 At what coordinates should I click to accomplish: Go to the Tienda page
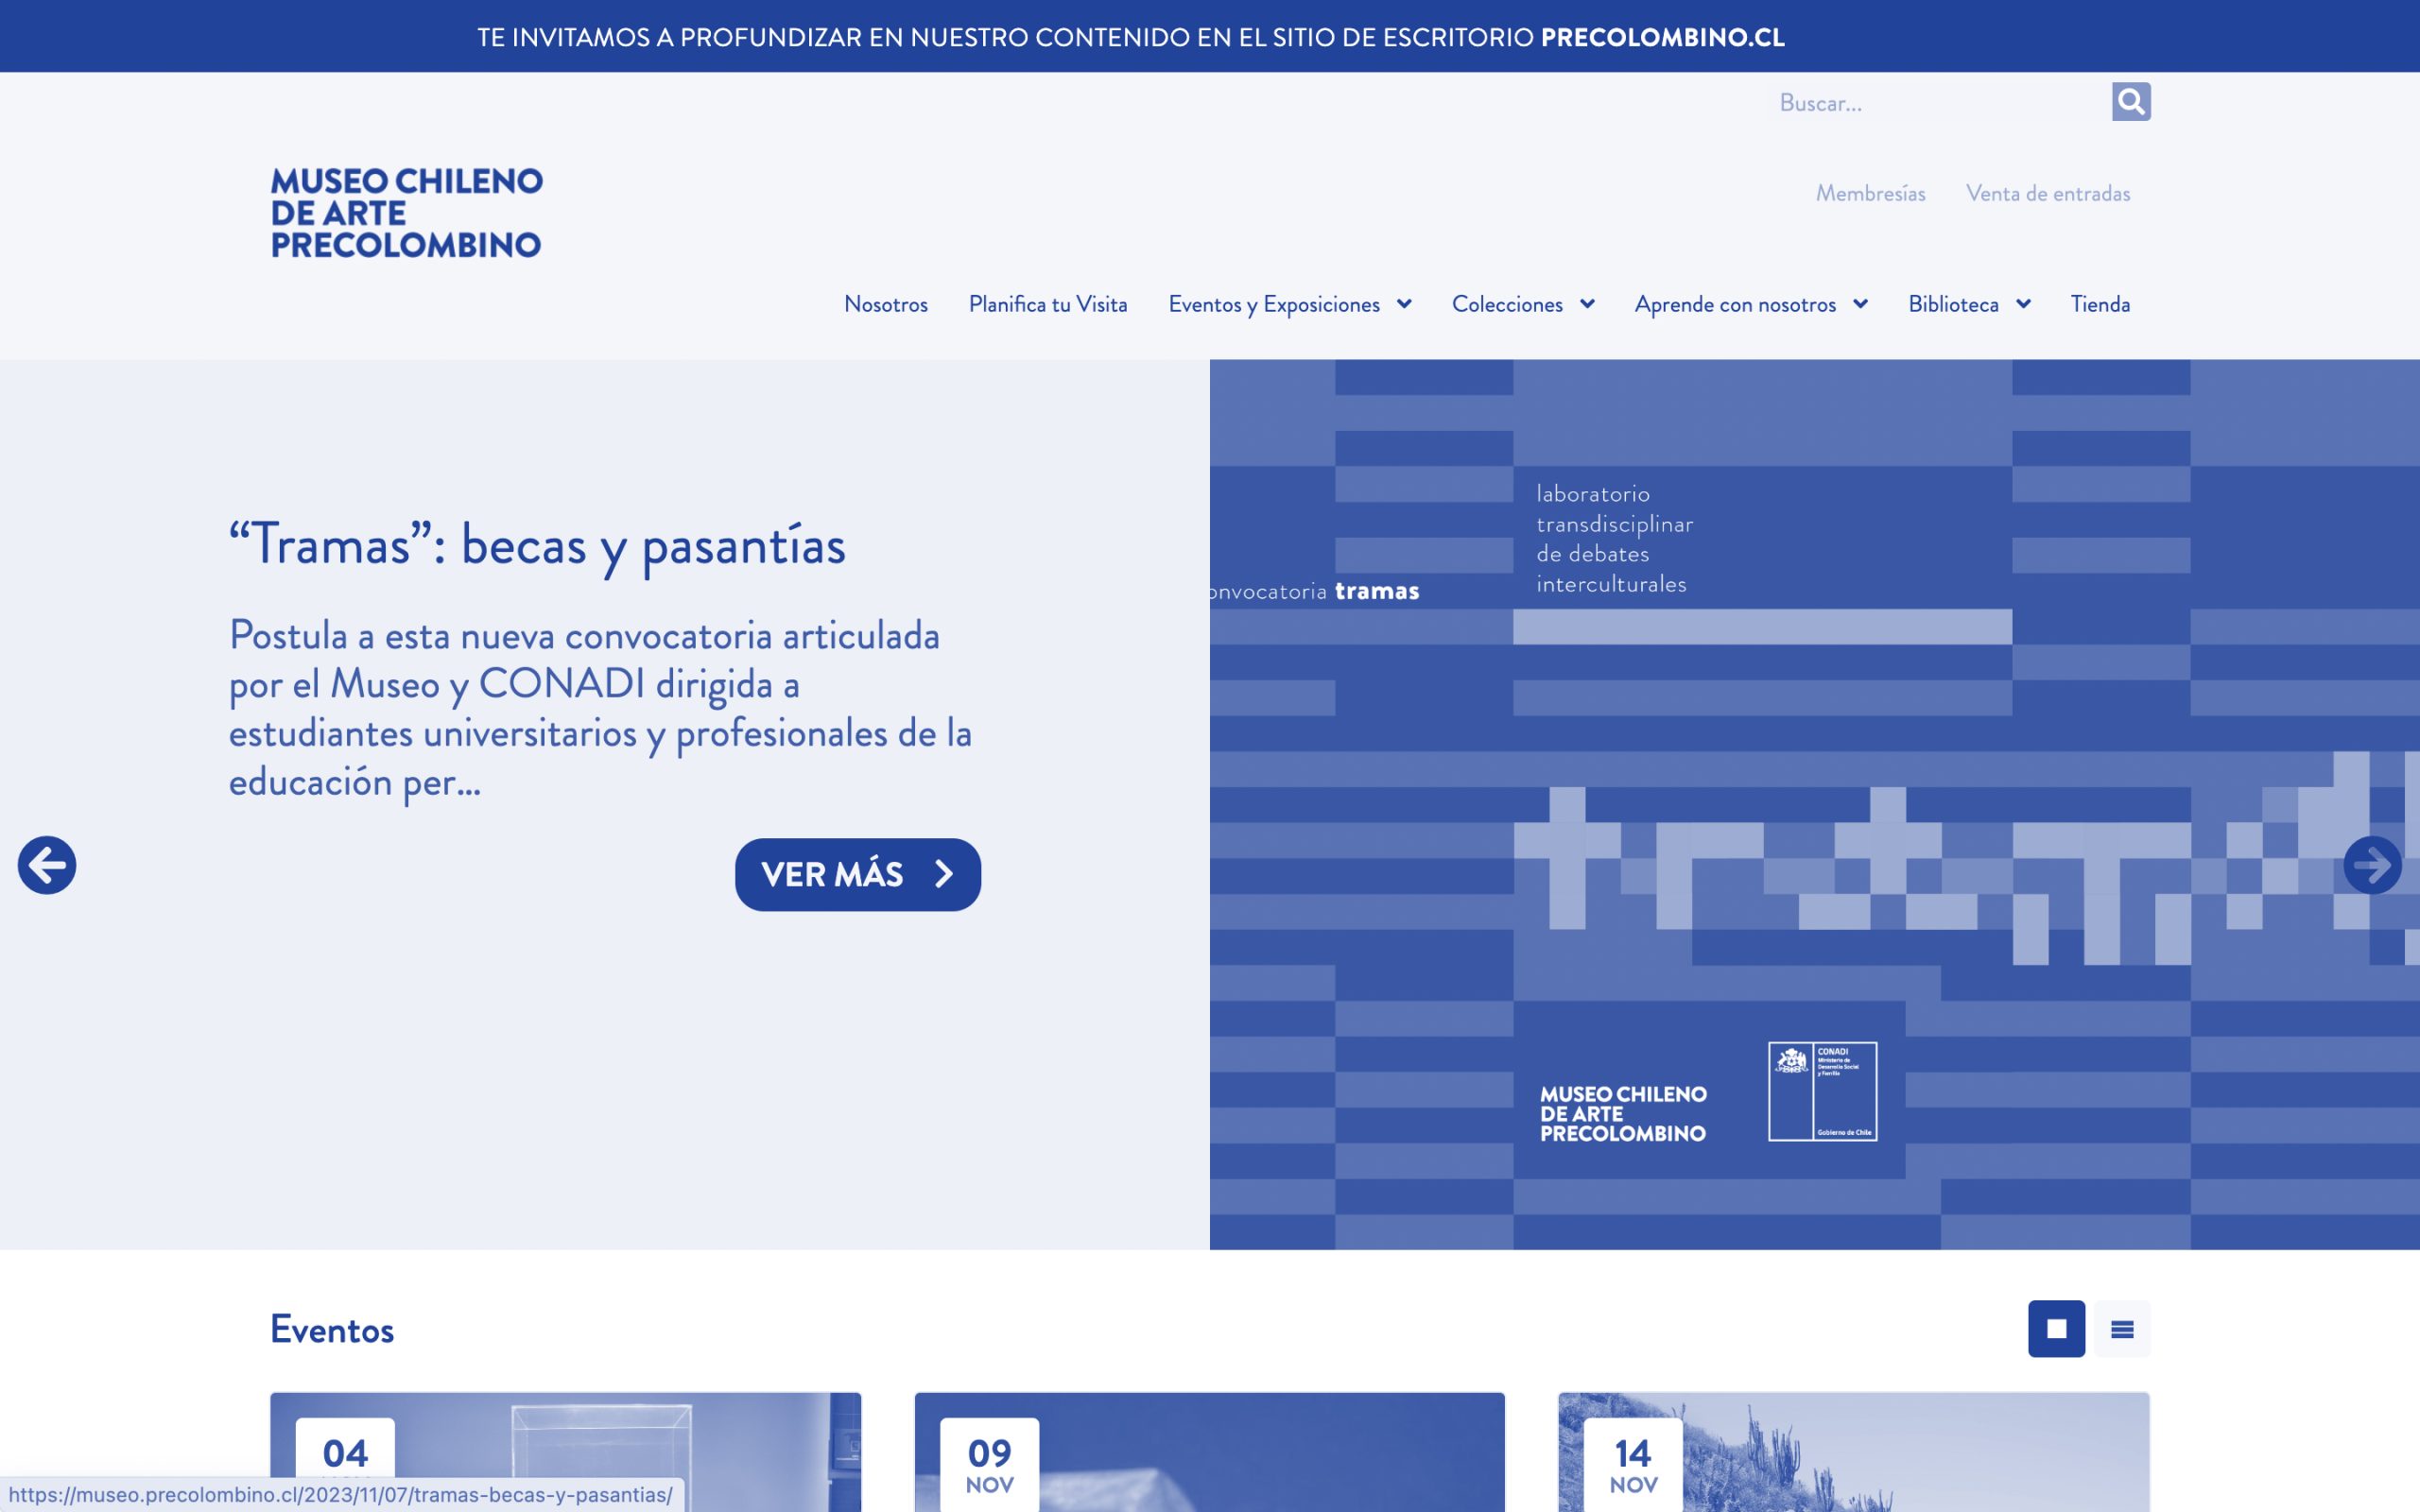[2100, 304]
